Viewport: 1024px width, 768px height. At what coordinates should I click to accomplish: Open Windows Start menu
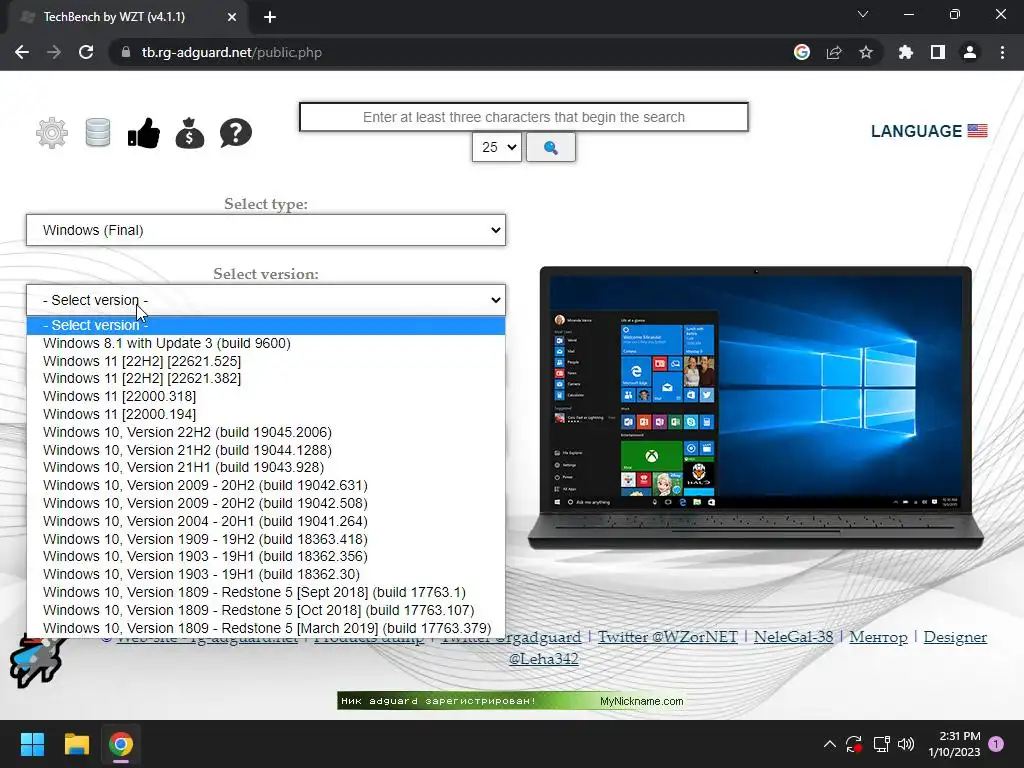point(32,744)
